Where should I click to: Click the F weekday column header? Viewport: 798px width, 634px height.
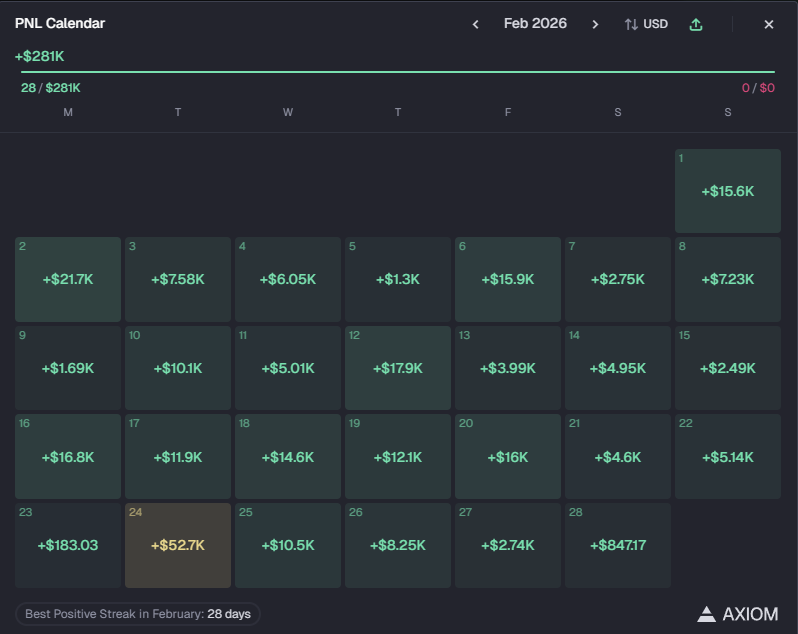pyautogui.click(x=507, y=112)
